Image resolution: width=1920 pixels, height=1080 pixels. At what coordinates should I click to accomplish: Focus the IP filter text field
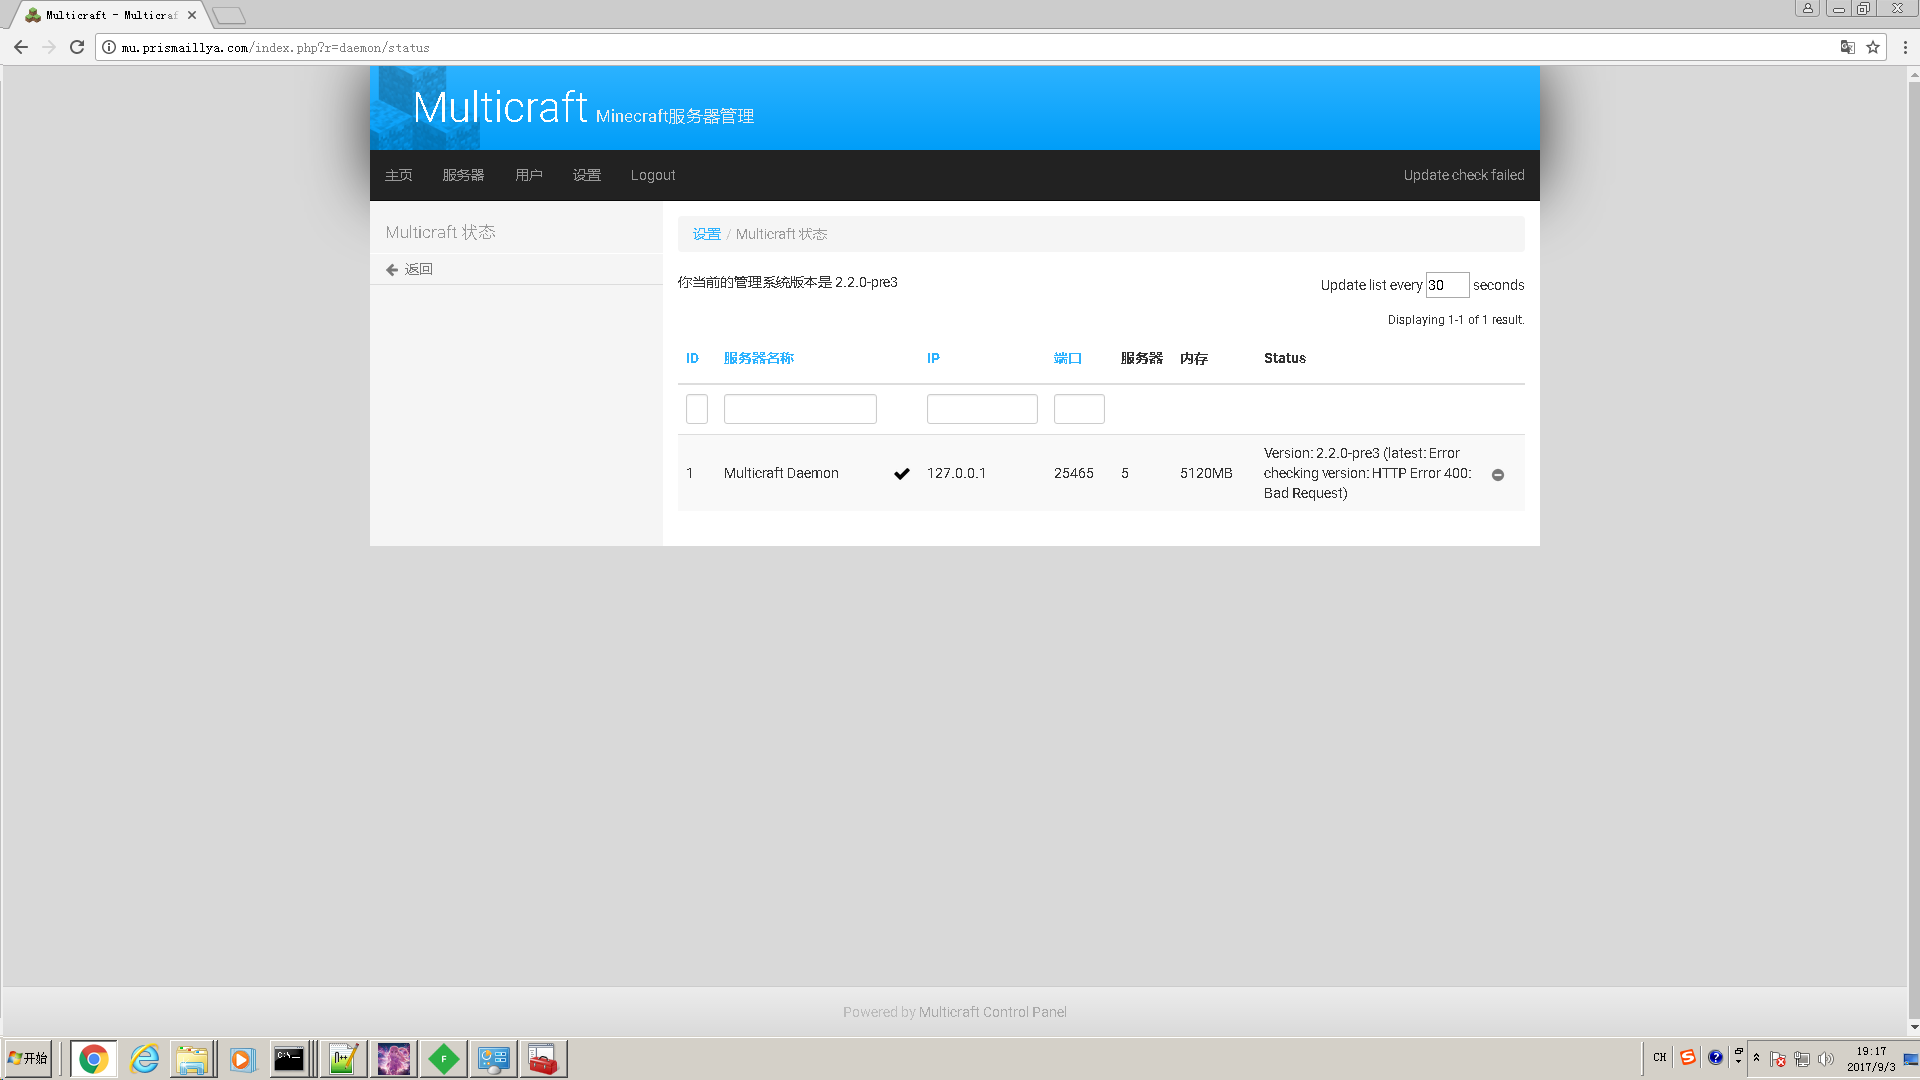[981, 409]
